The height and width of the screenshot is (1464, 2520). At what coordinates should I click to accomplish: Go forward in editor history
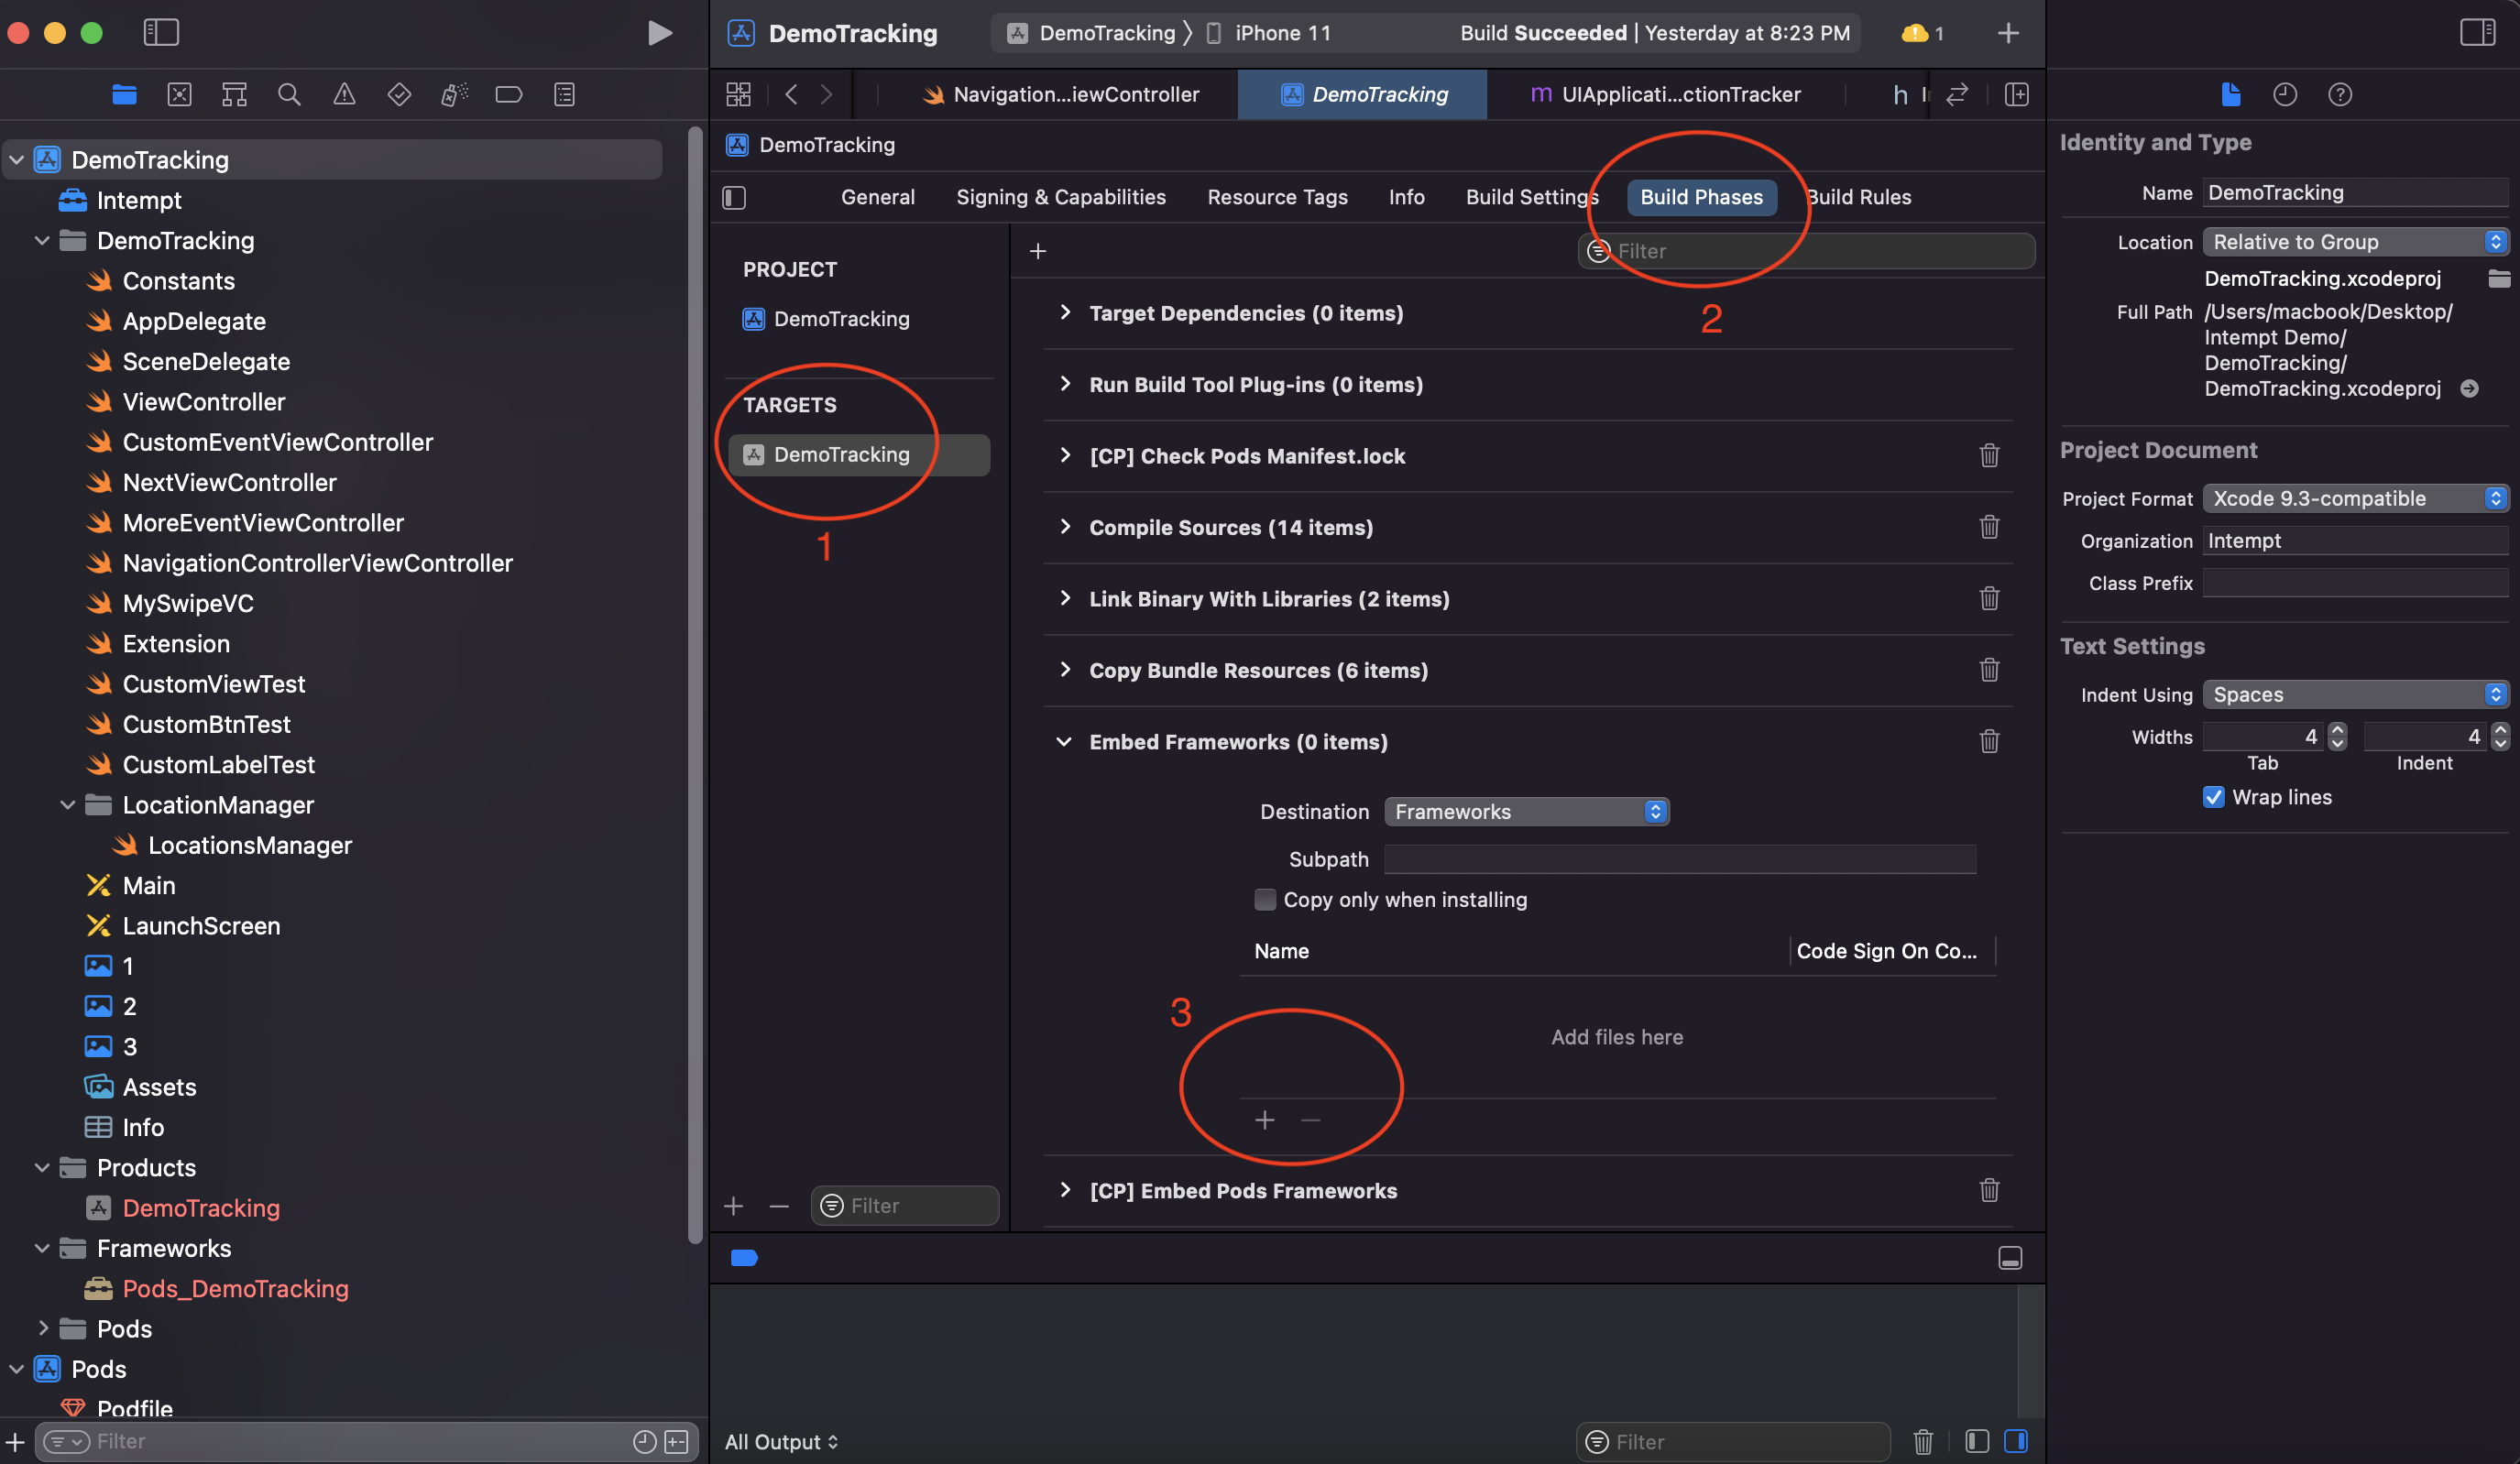(x=826, y=95)
